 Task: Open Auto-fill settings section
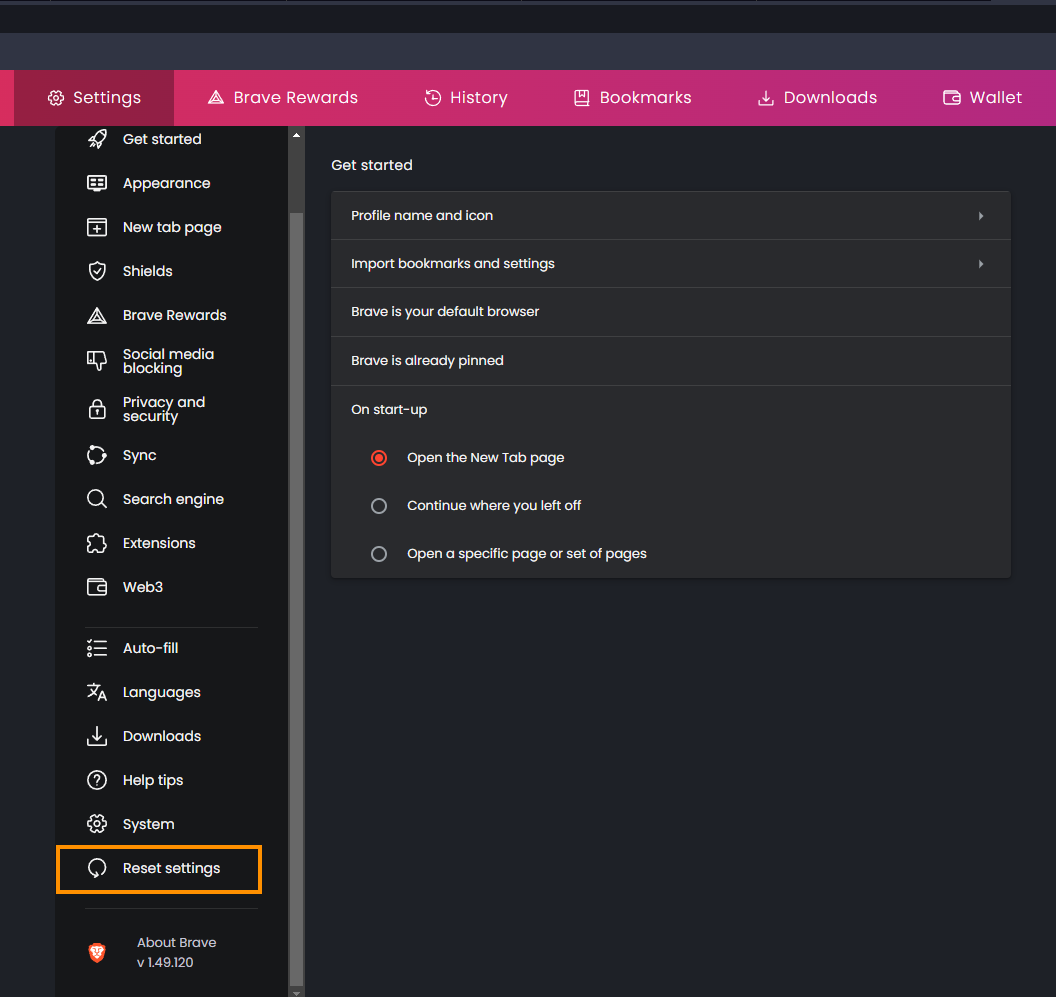[x=150, y=648]
